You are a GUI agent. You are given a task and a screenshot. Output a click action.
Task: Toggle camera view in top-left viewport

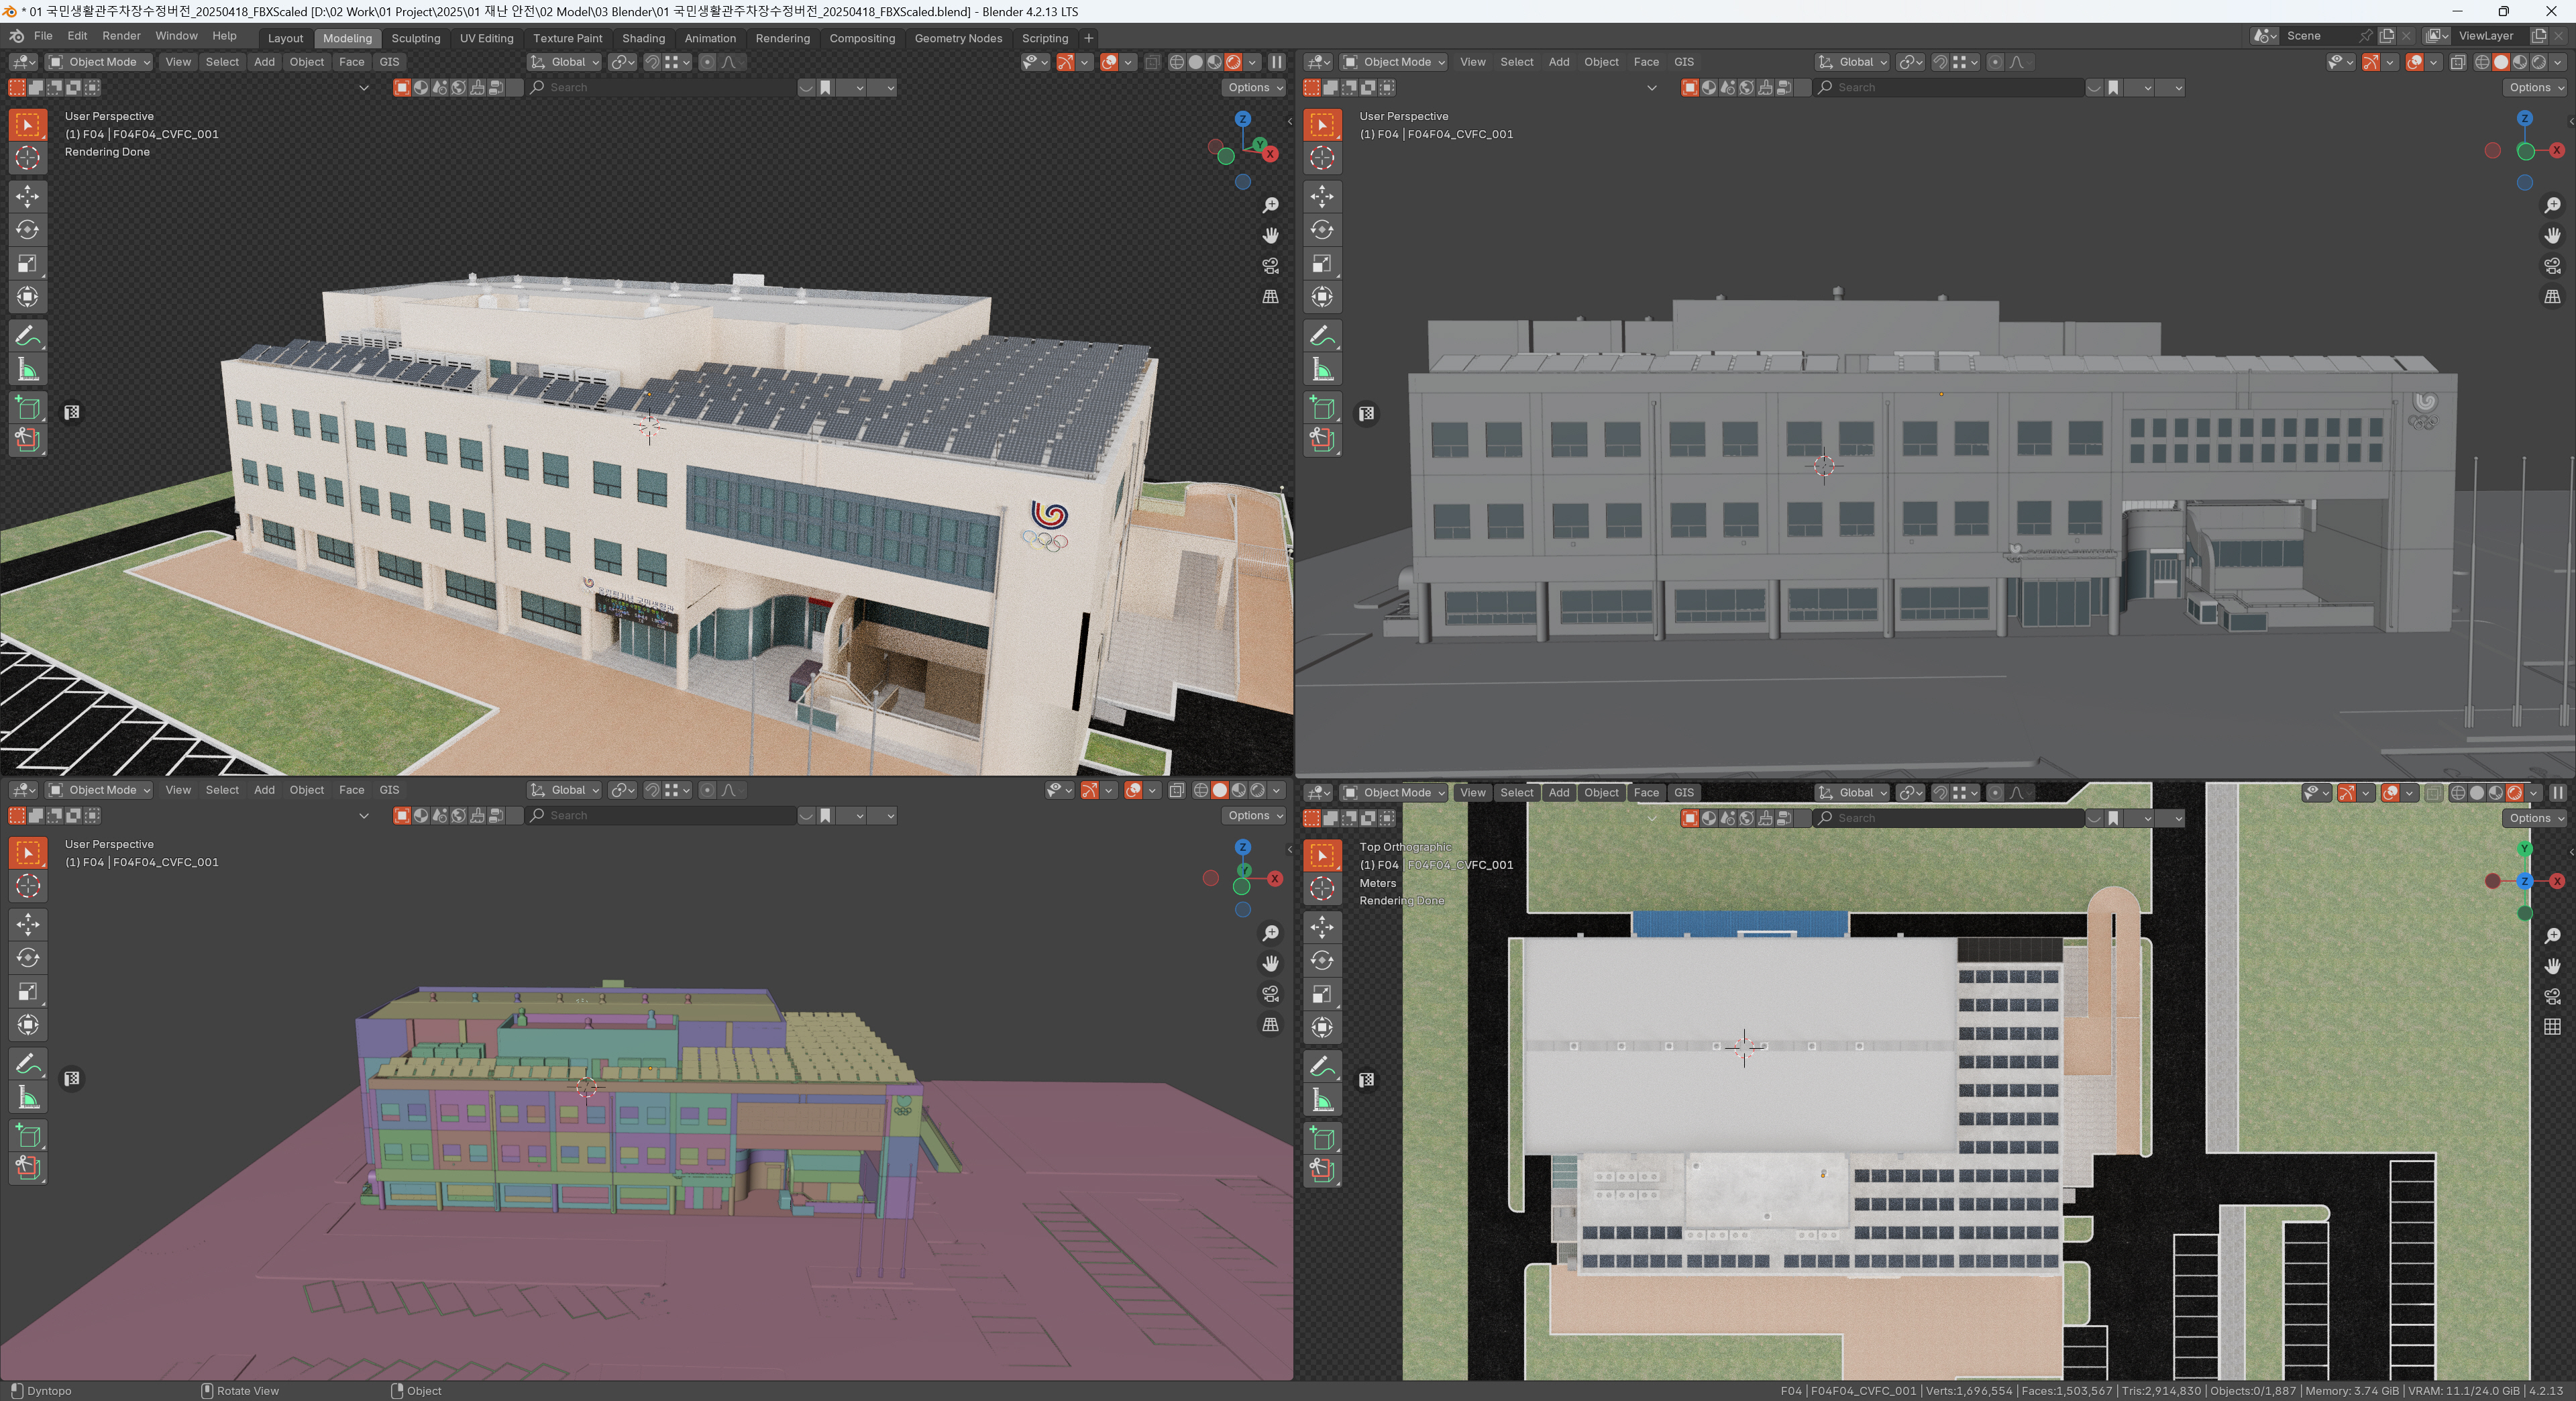tap(1270, 266)
